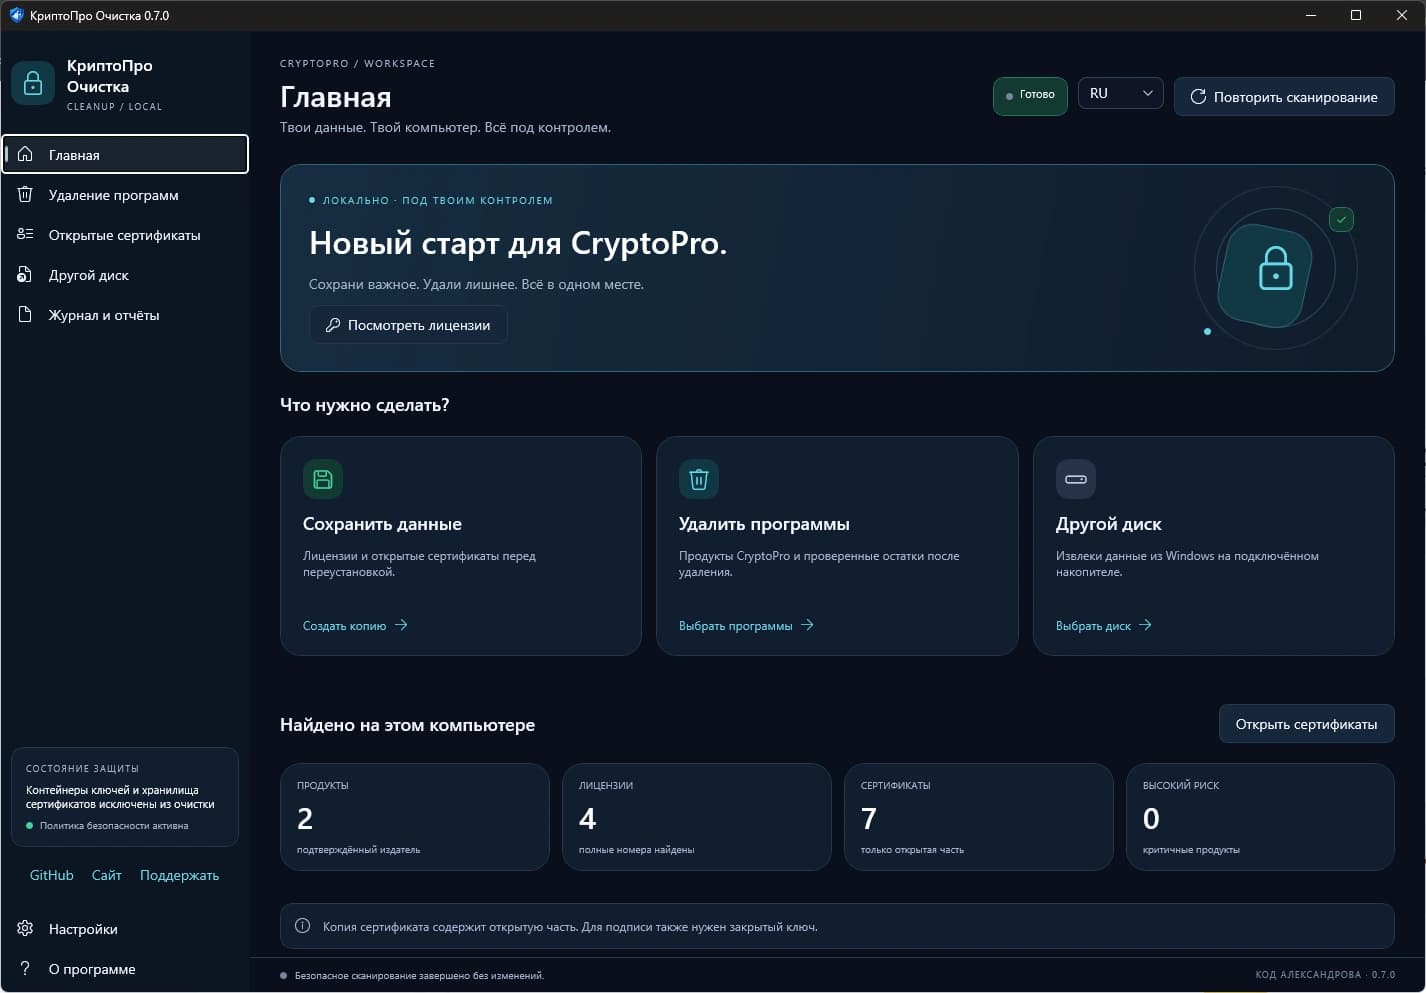Viewport: 1426px width, 993px height.
Task: Open Журнал и отчёты in sidebar
Action: click(125, 314)
